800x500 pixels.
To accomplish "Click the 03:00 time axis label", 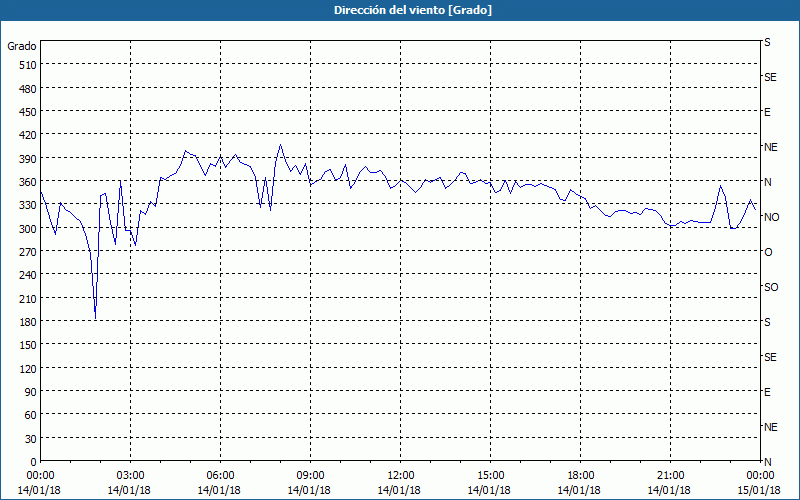I will [130, 476].
